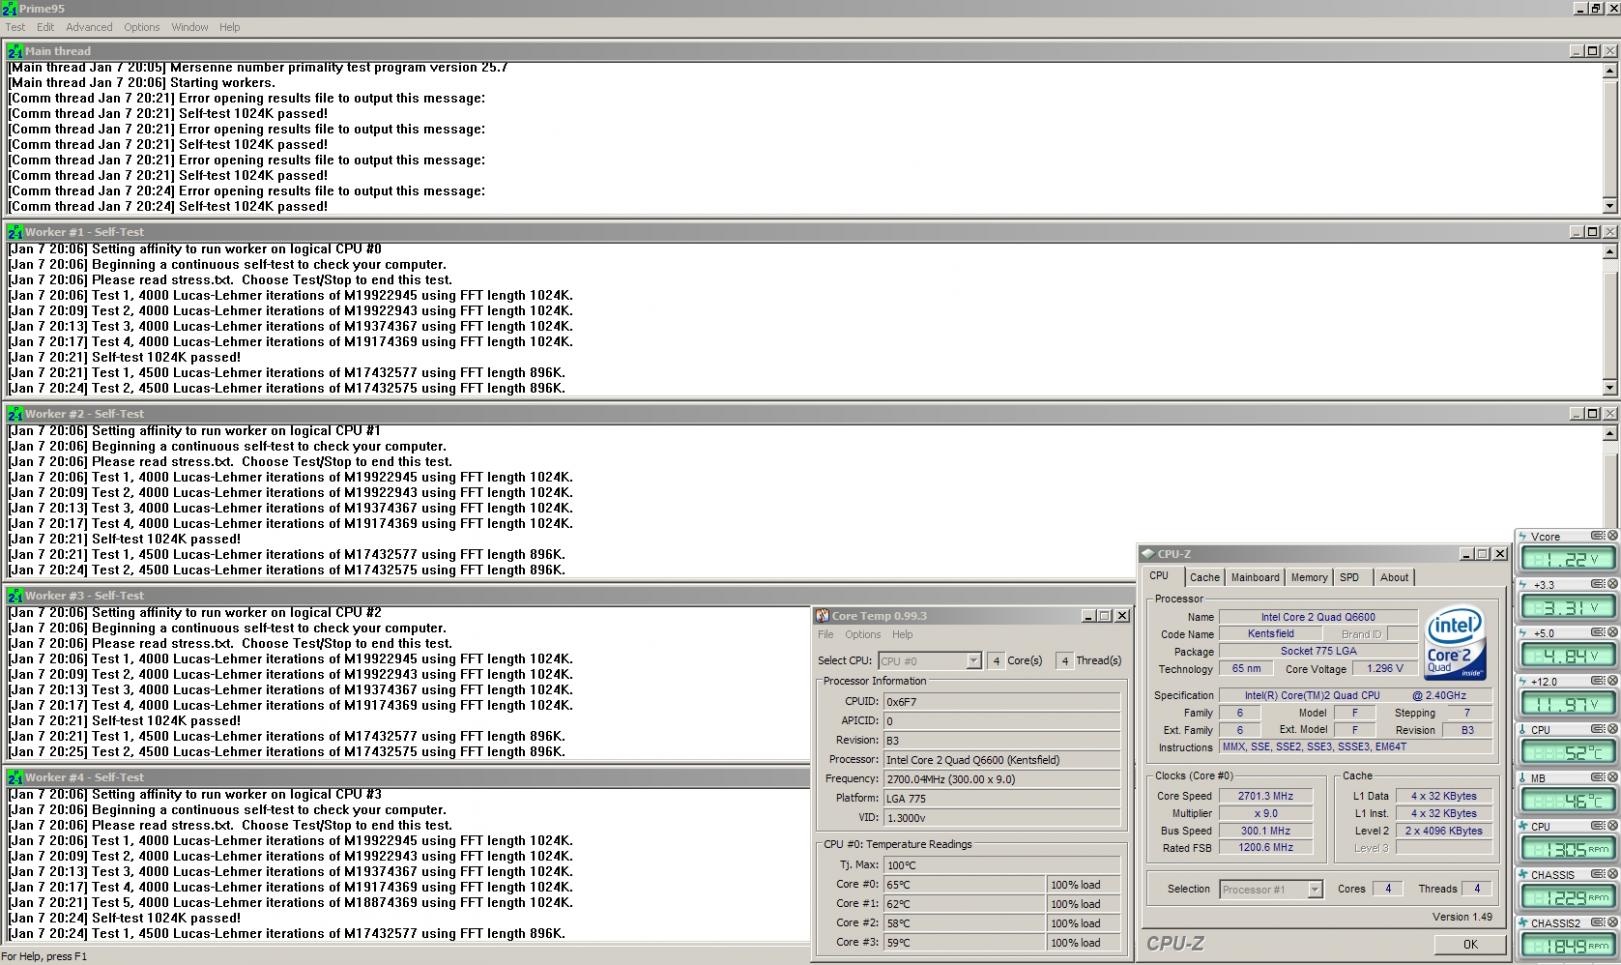Click the Main thread scrollbar up arrow
The image size is (1621, 965).
(x=1610, y=71)
